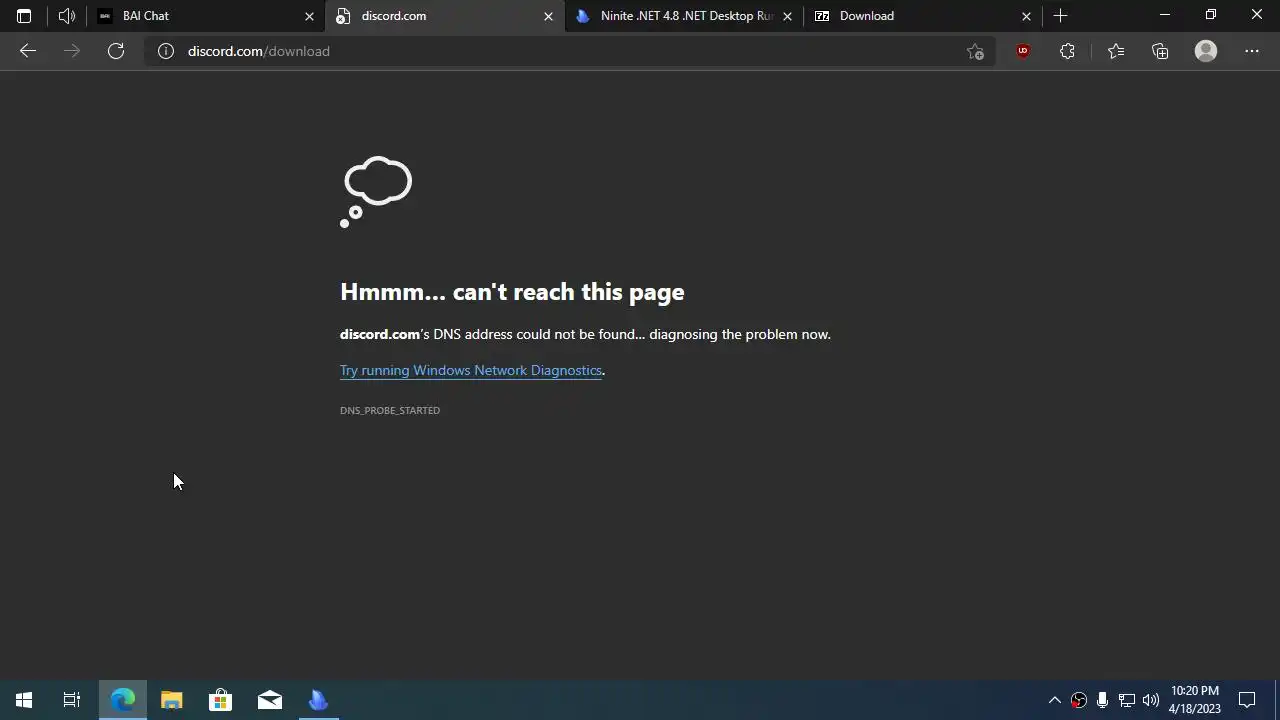The width and height of the screenshot is (1280, 720).
Task: Launch Microsoft Store from the taskbar
Action: tap(220, 700)
